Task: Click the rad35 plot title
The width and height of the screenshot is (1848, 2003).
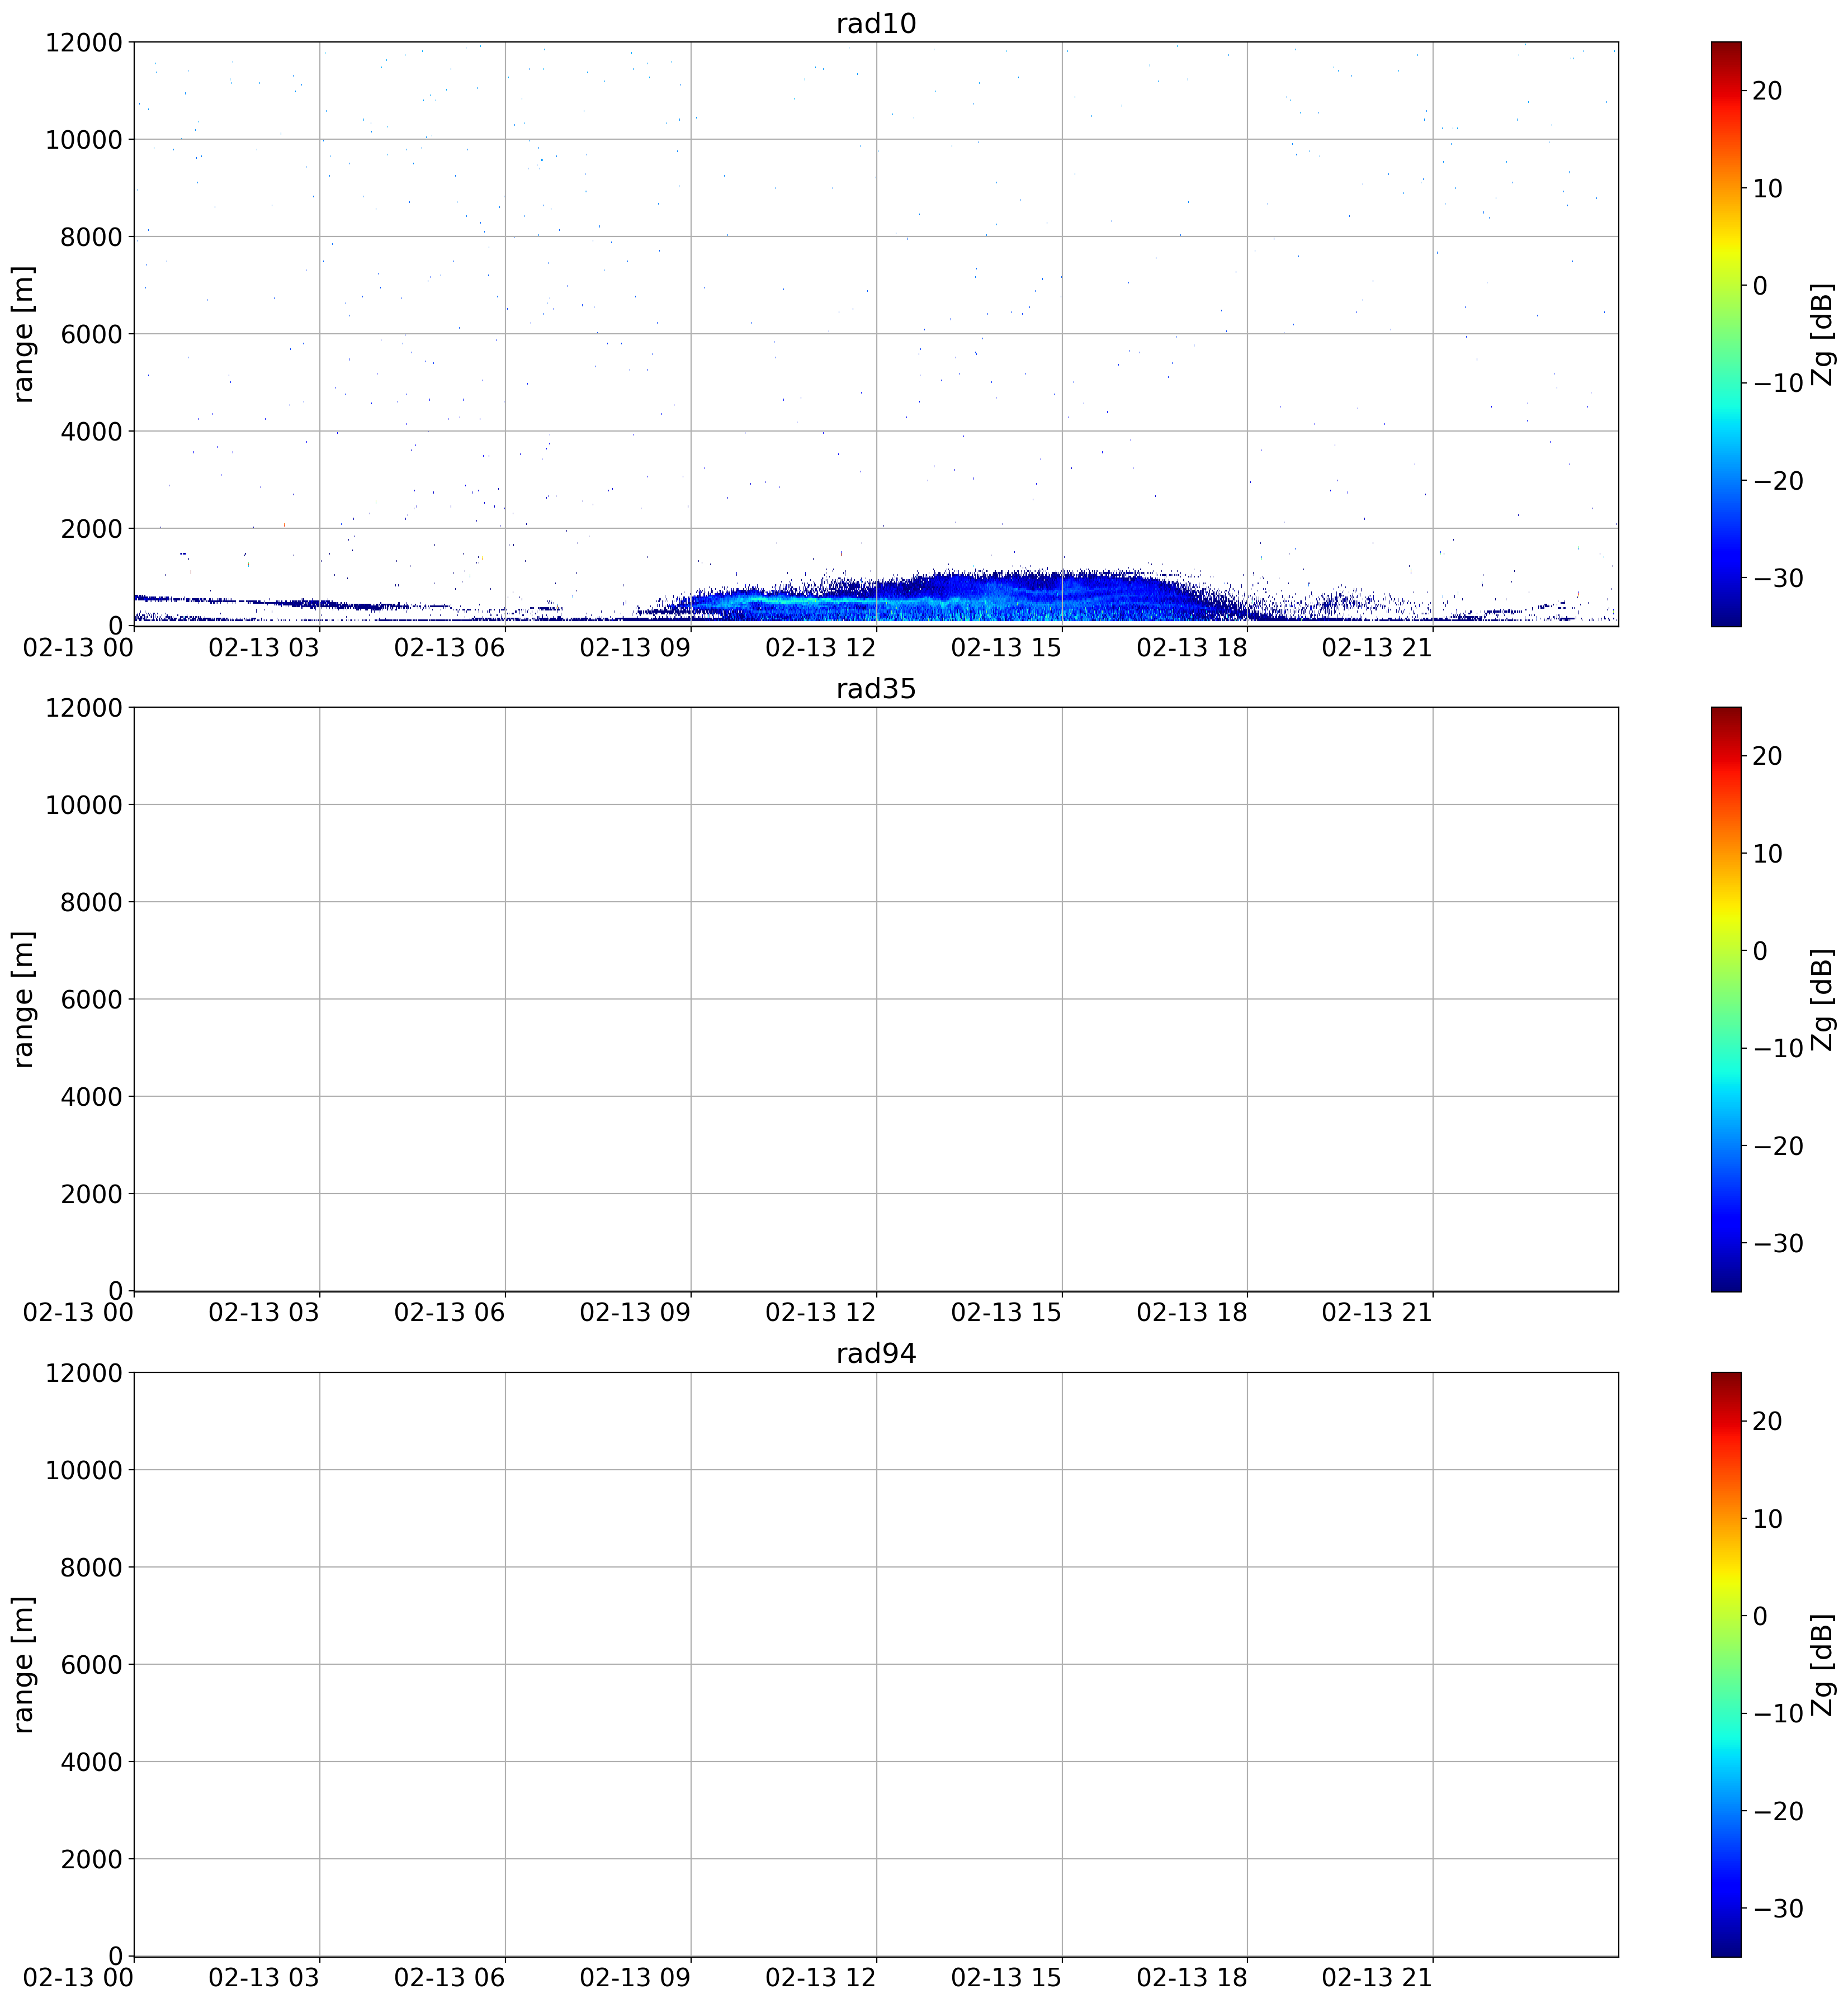Action: (876, 689)
